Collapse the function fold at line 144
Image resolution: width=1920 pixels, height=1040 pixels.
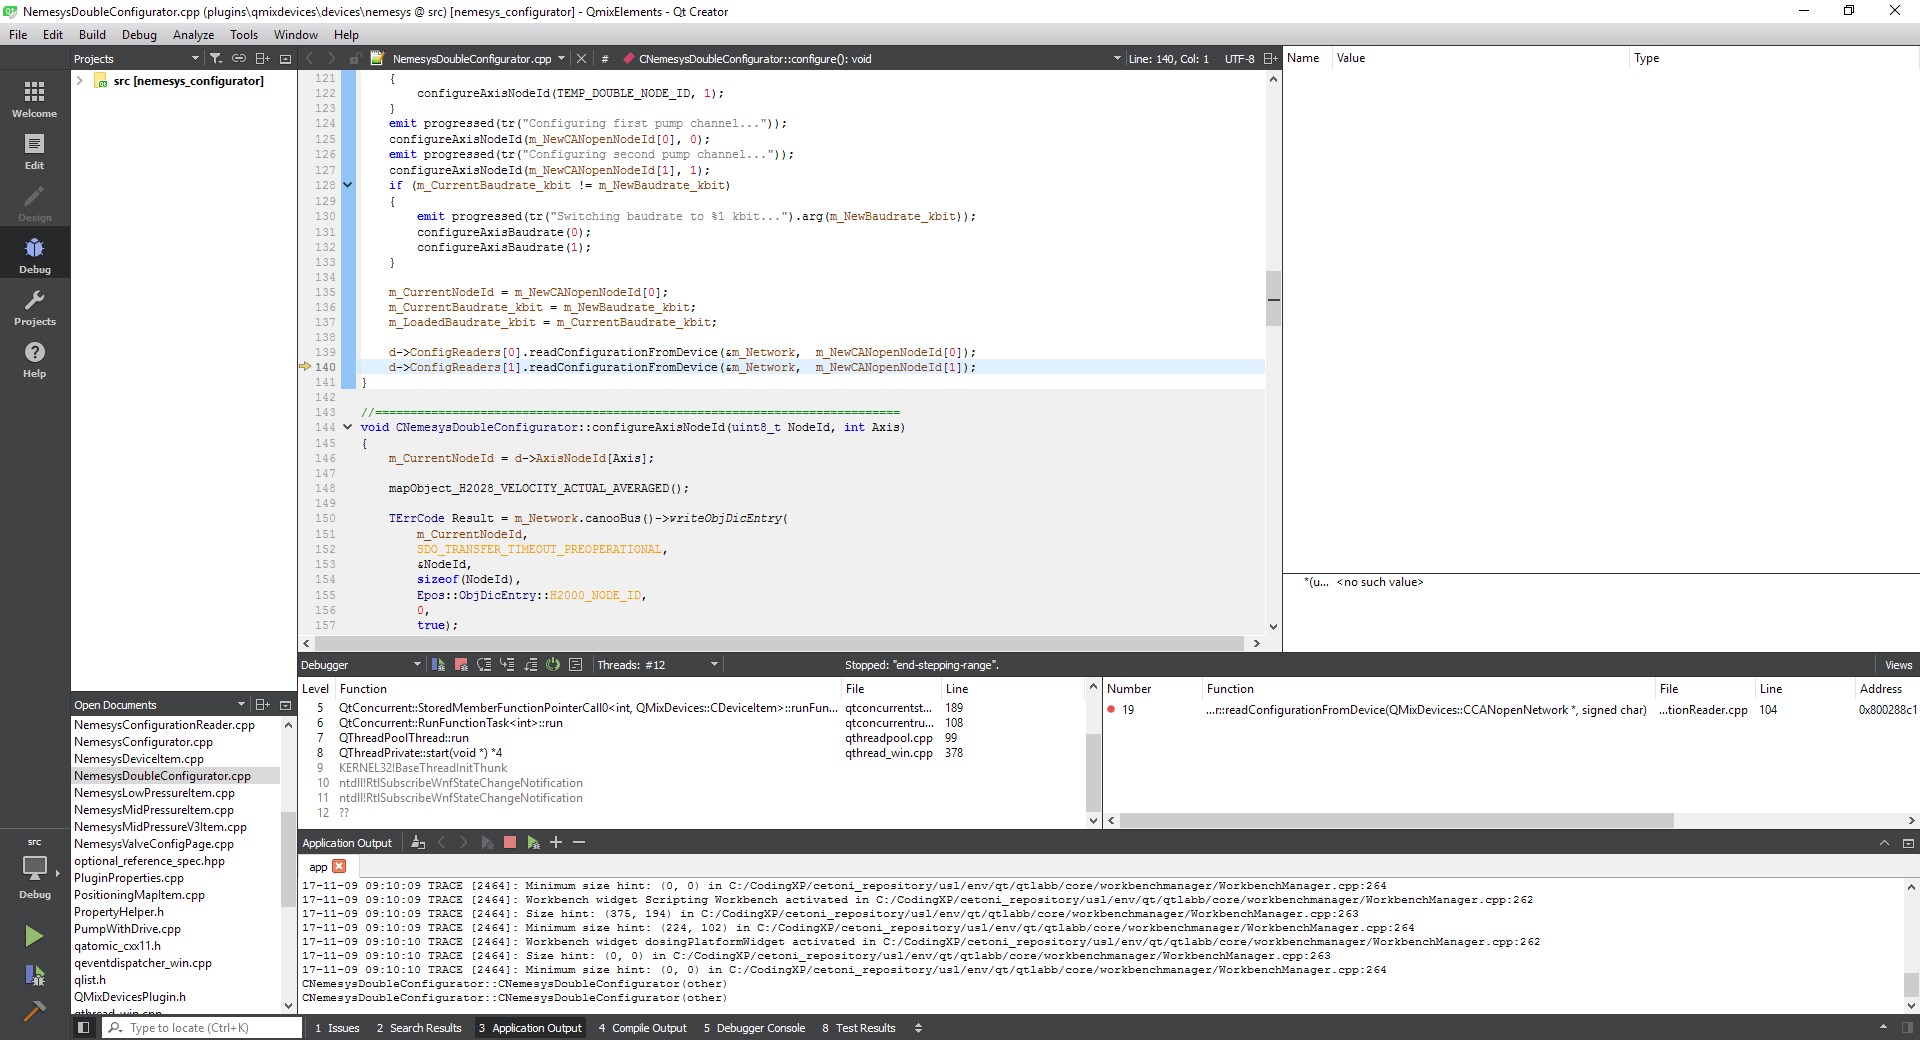(x=348, y=427)
